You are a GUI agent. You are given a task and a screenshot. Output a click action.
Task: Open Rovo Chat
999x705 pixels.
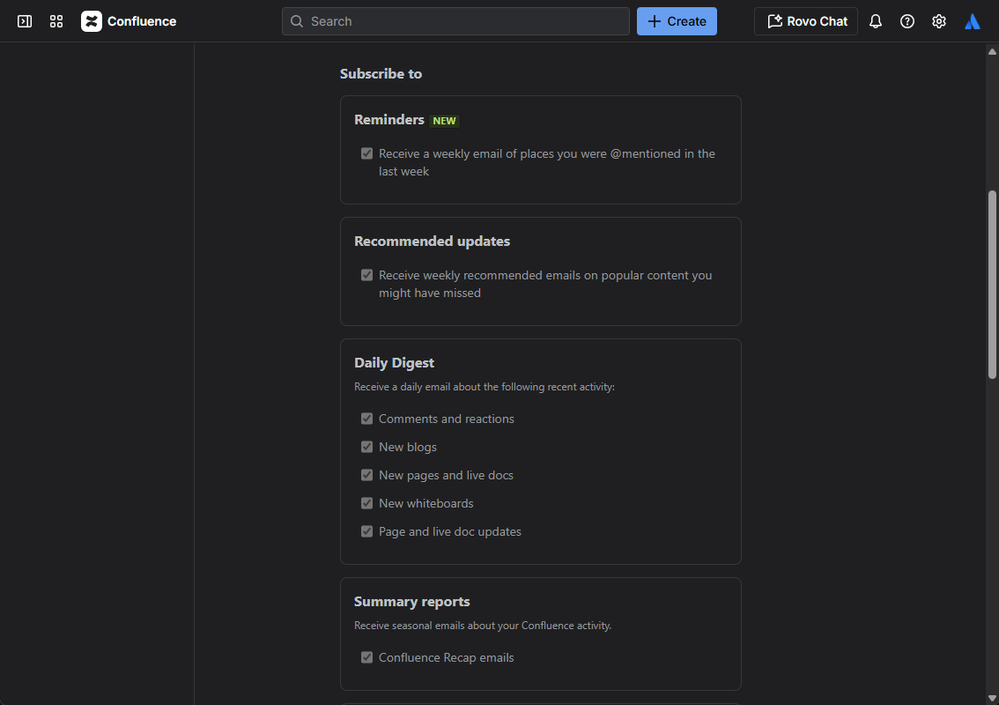pyautogui.click(x=806, y=22)
